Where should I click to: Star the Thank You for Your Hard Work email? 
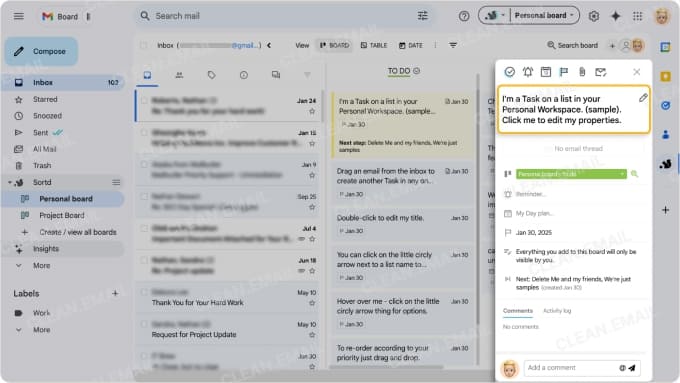pos(312,303)
